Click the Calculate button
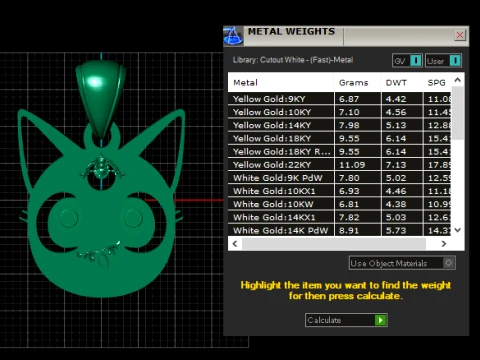Image resolution: width=480 pixels, height=360 pixels. (x=346, y=320)
